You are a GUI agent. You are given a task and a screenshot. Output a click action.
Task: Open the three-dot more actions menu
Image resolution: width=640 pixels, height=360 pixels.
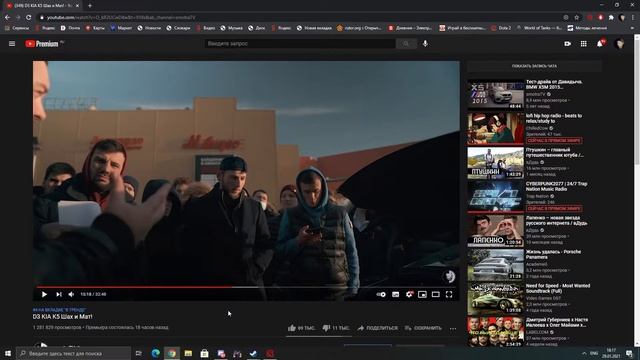pyautogui.click(x=453, y=329)
